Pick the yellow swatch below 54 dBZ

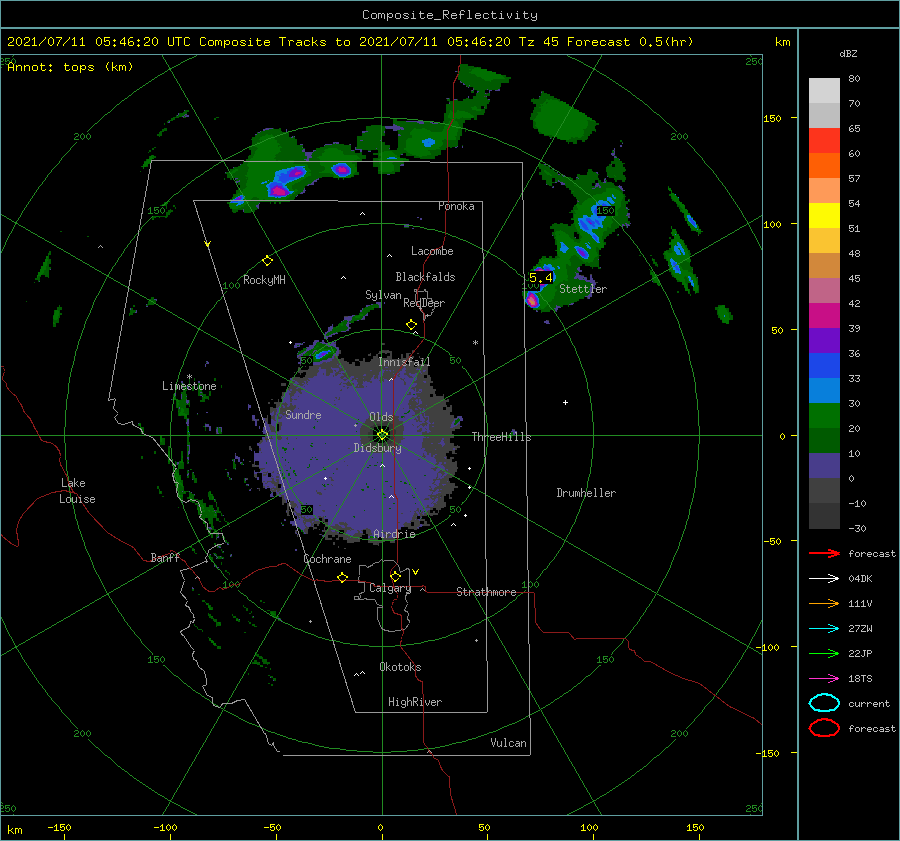pyautogui.click(x=824, y=216)
